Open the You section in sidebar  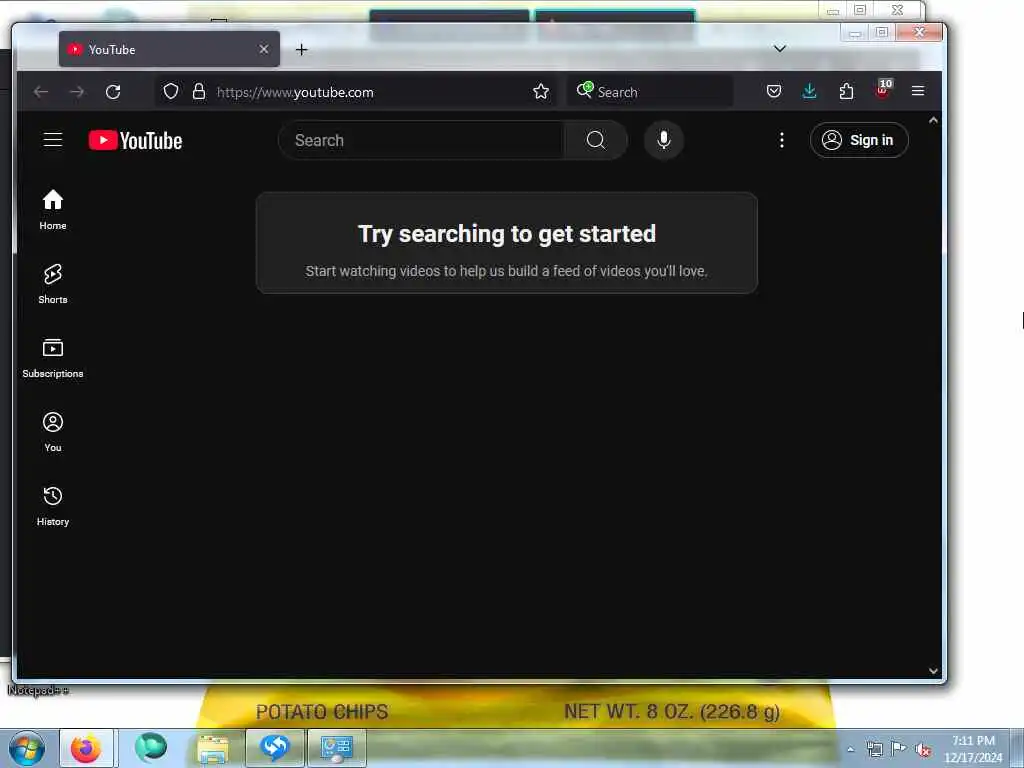click(x=53, y=432)
